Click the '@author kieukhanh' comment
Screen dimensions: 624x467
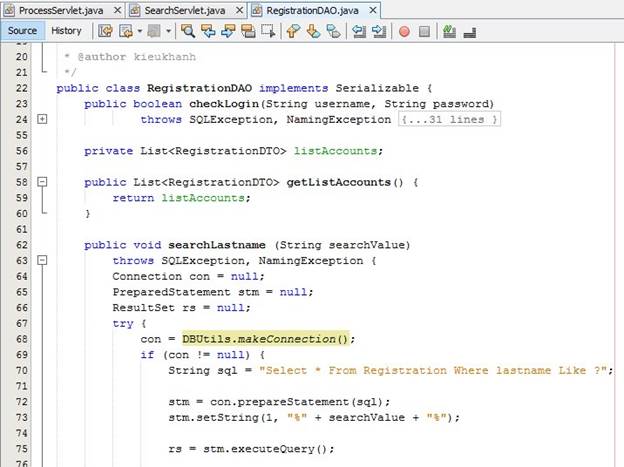pos(136,57)
